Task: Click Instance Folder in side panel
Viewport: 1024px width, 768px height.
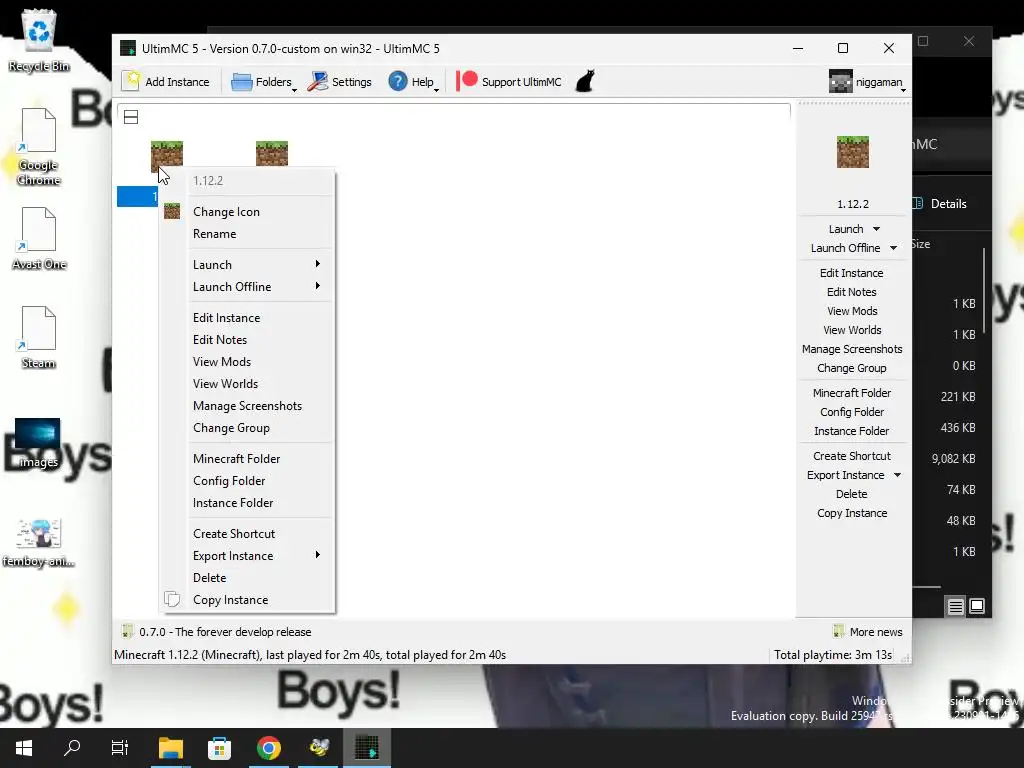Action: point(852,431)
